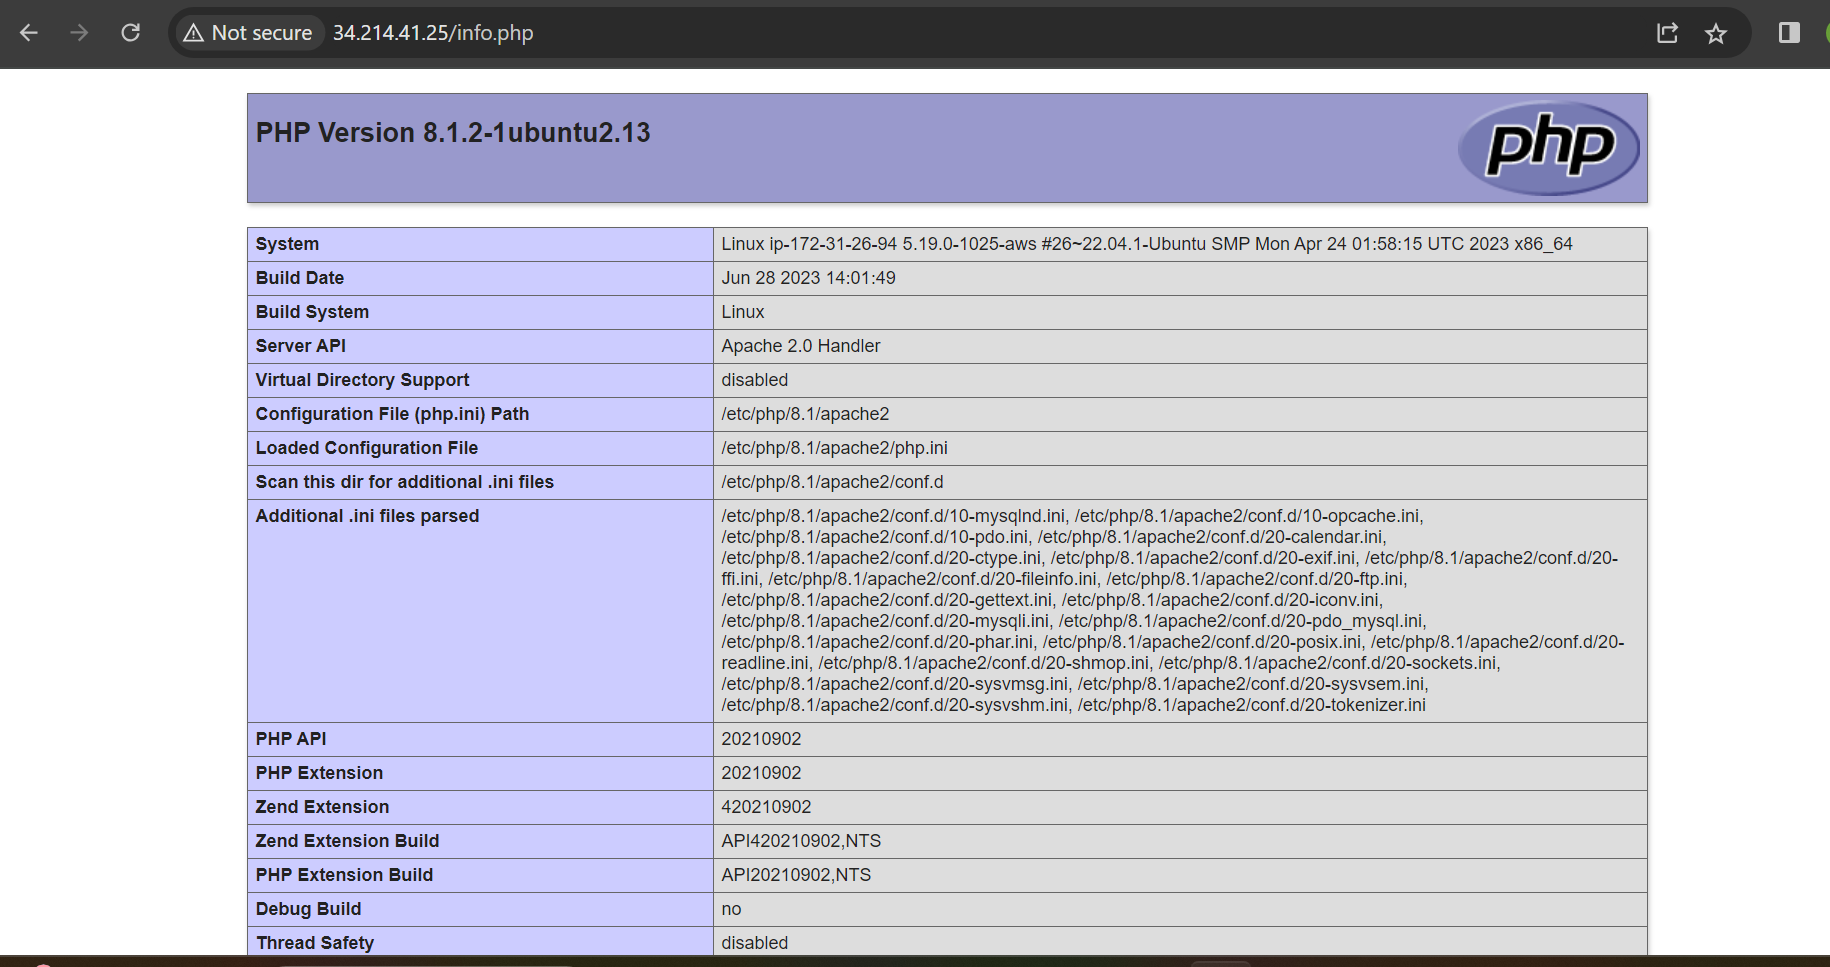
Task: Click the PHP logo image
Action: [x=1549, y=147]
